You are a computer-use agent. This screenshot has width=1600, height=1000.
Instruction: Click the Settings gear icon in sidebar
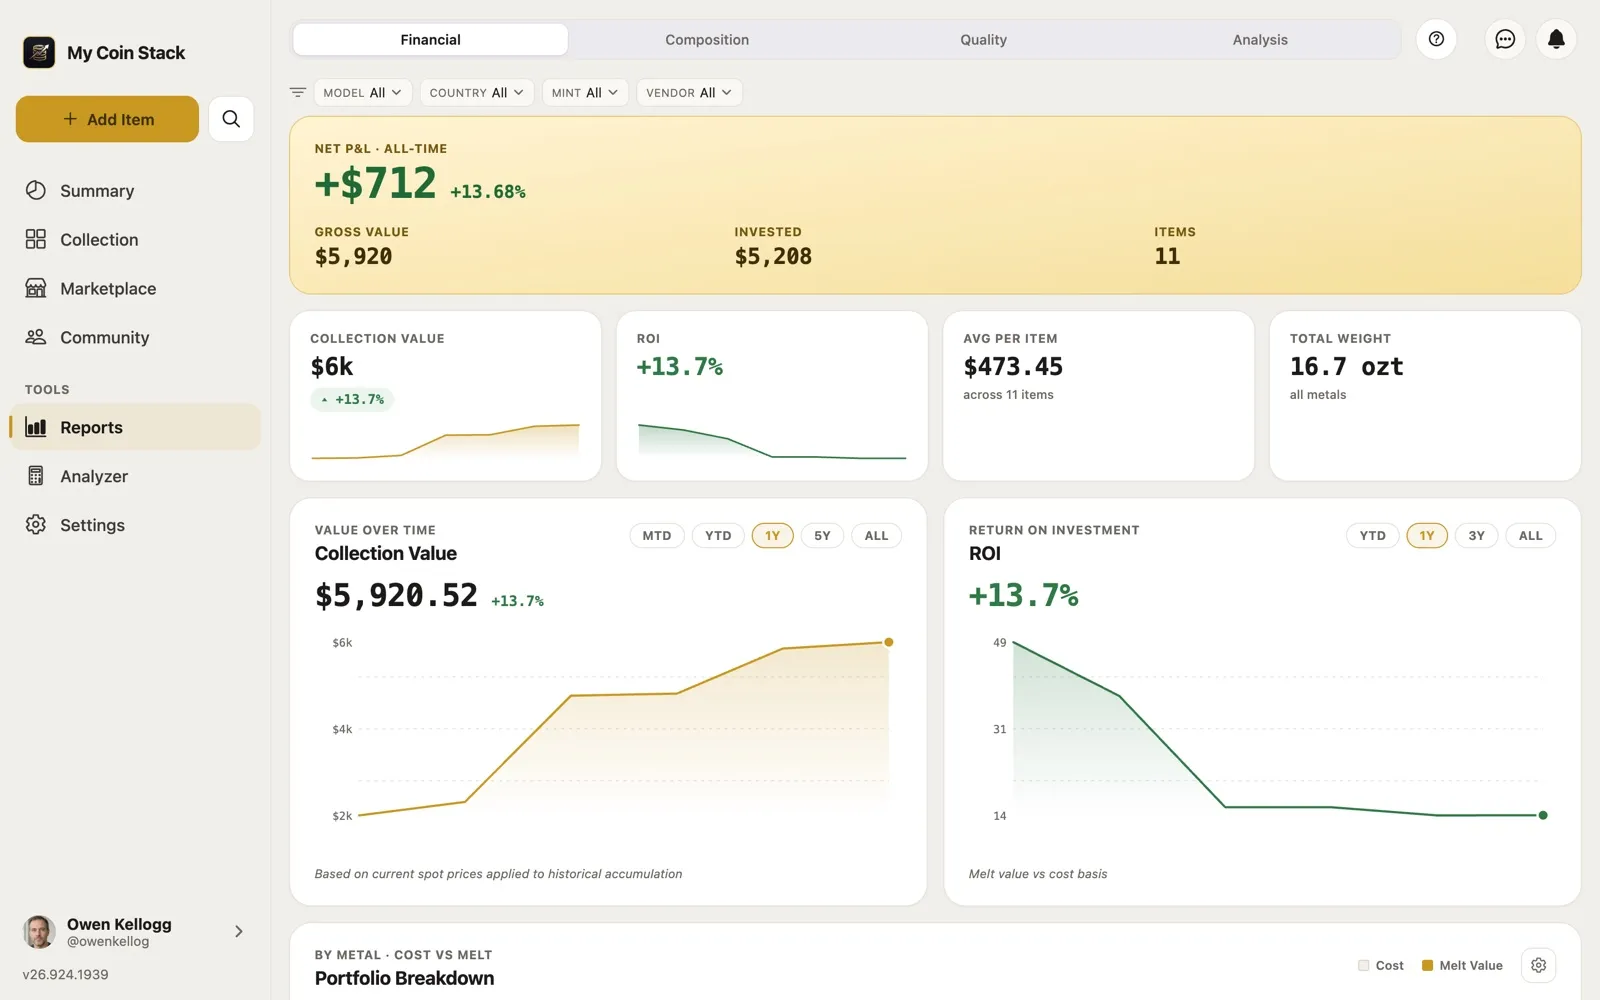[x=36, y=525]
